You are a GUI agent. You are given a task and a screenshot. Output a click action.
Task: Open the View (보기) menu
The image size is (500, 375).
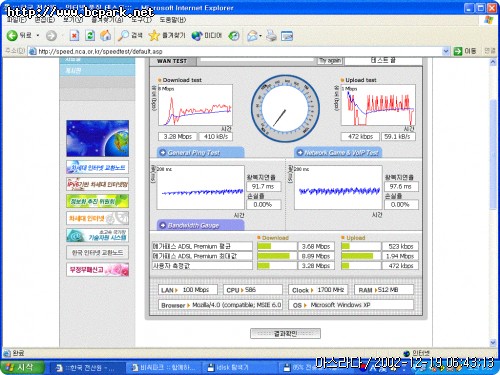pos(73,20)
